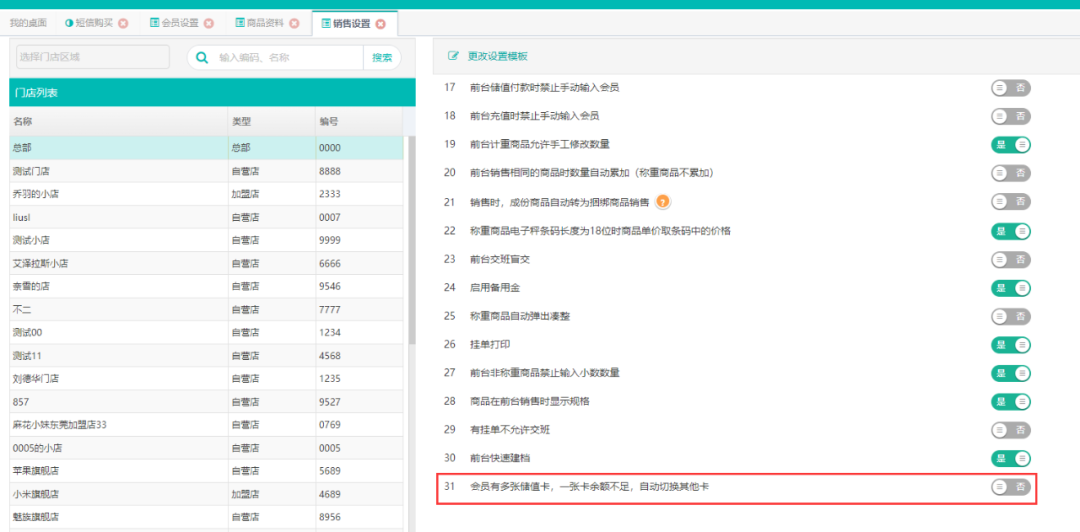Disable setting 19 manual quantity edit toggle
The height and width of the screenshot is (532, 1080).
pos(1010,145)
